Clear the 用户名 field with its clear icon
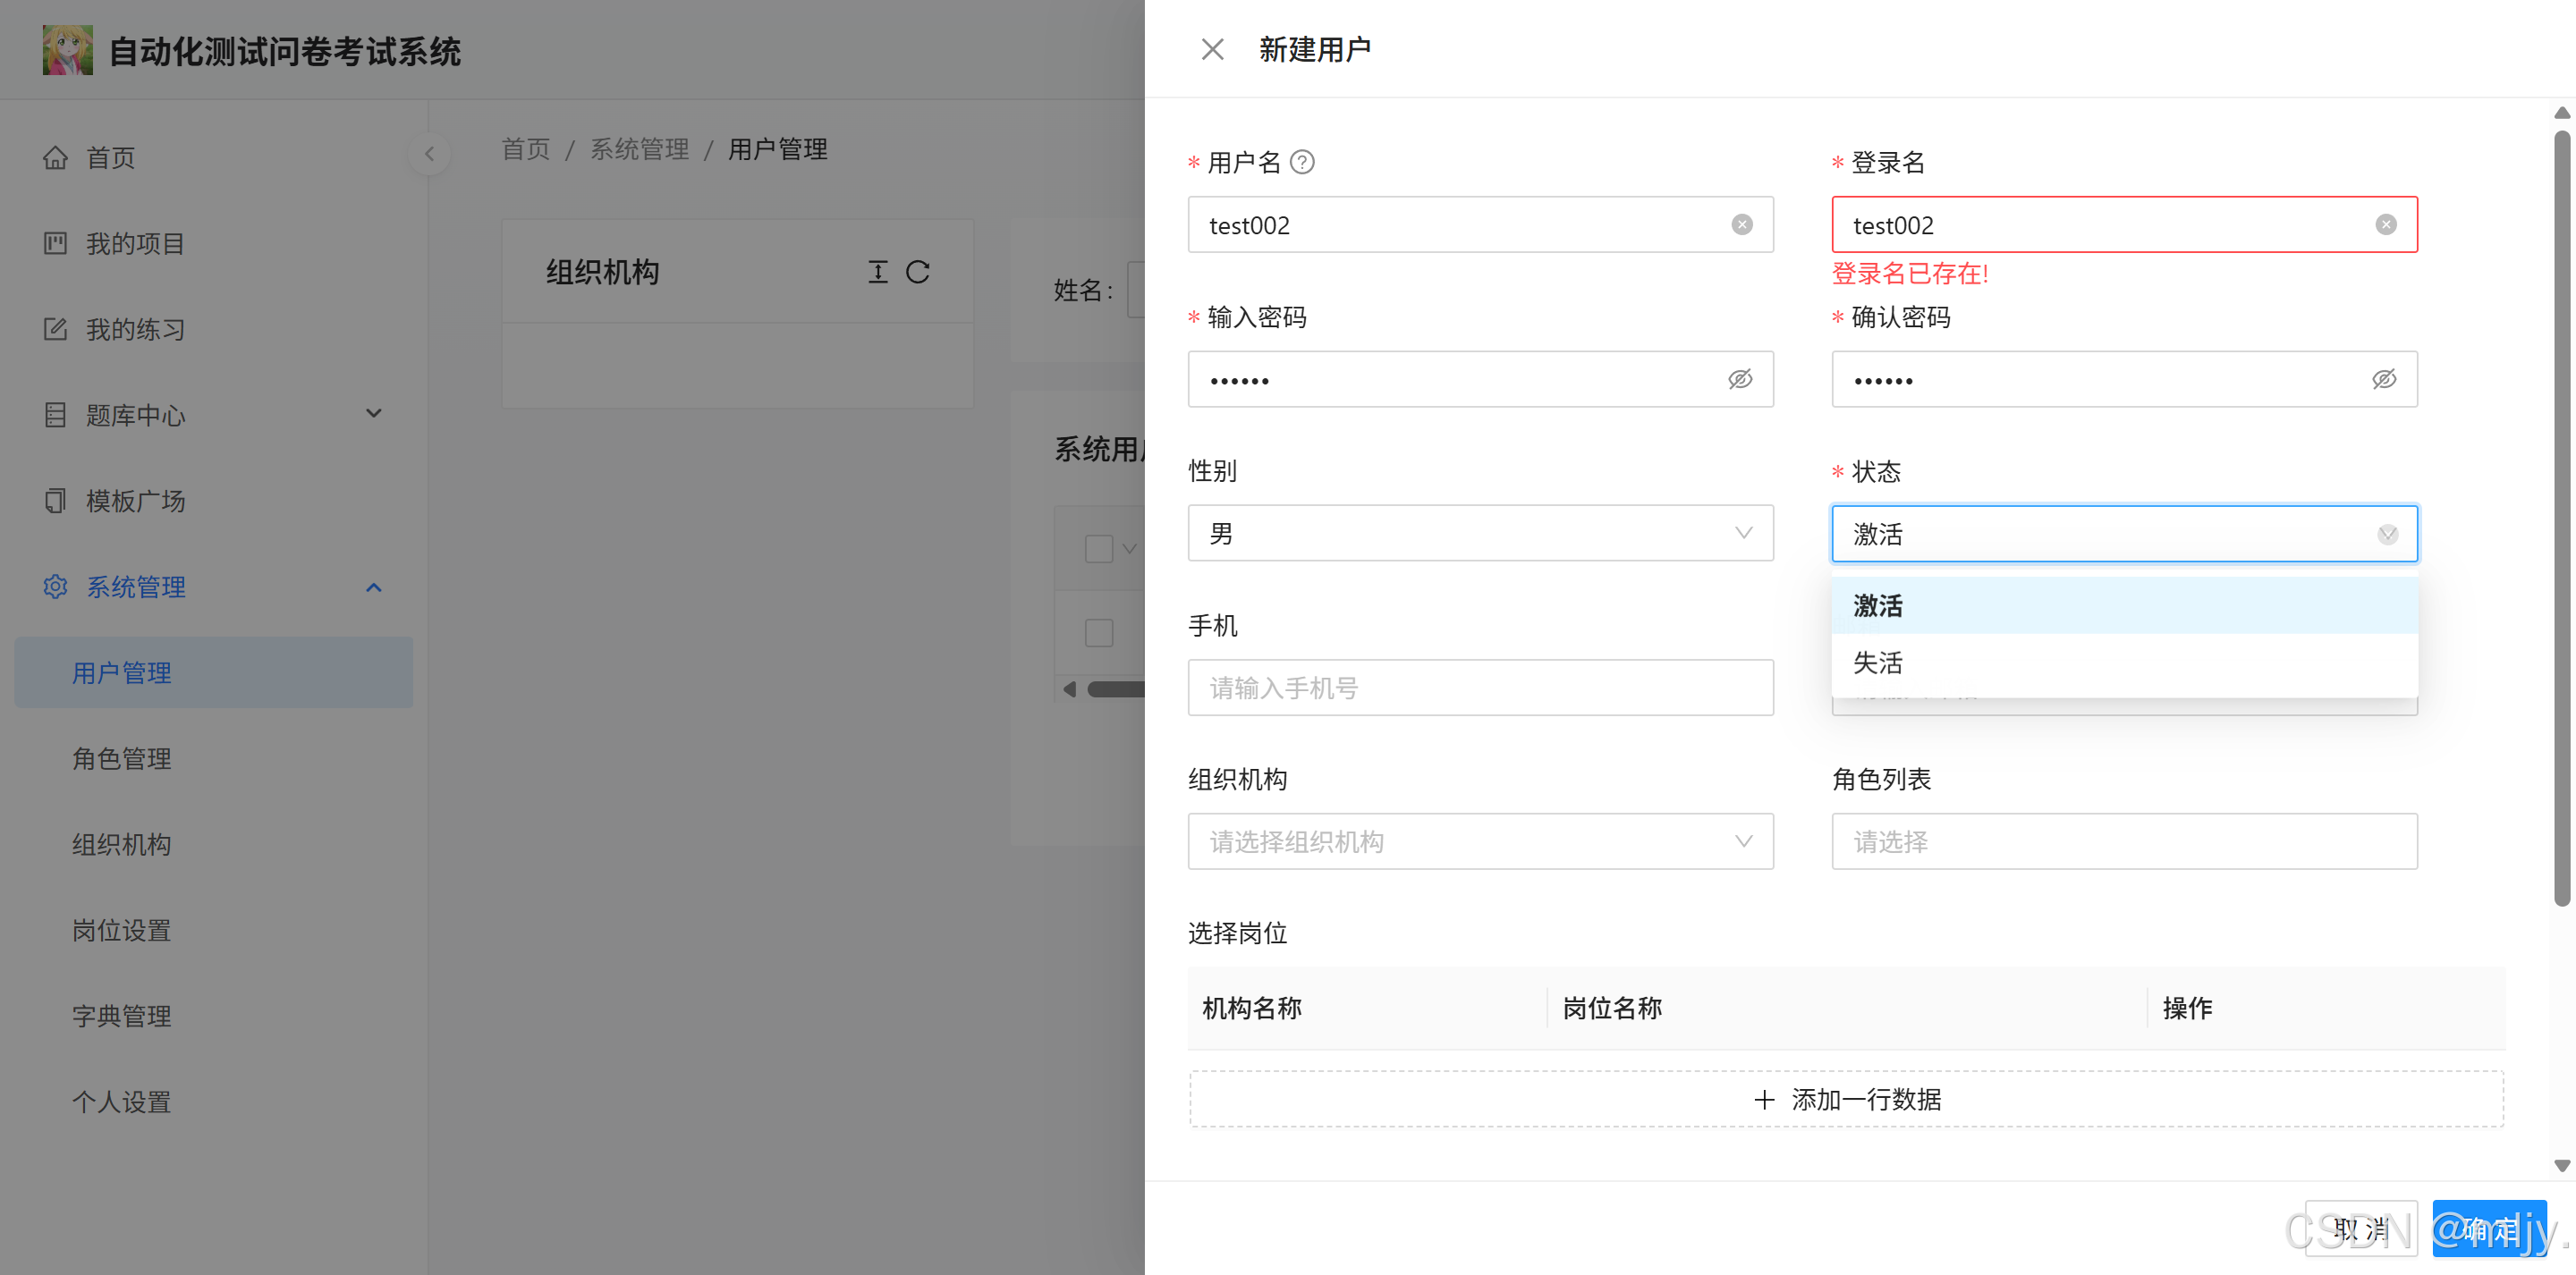Viewport: 2576px width, 1275px height. (1741, 225)
